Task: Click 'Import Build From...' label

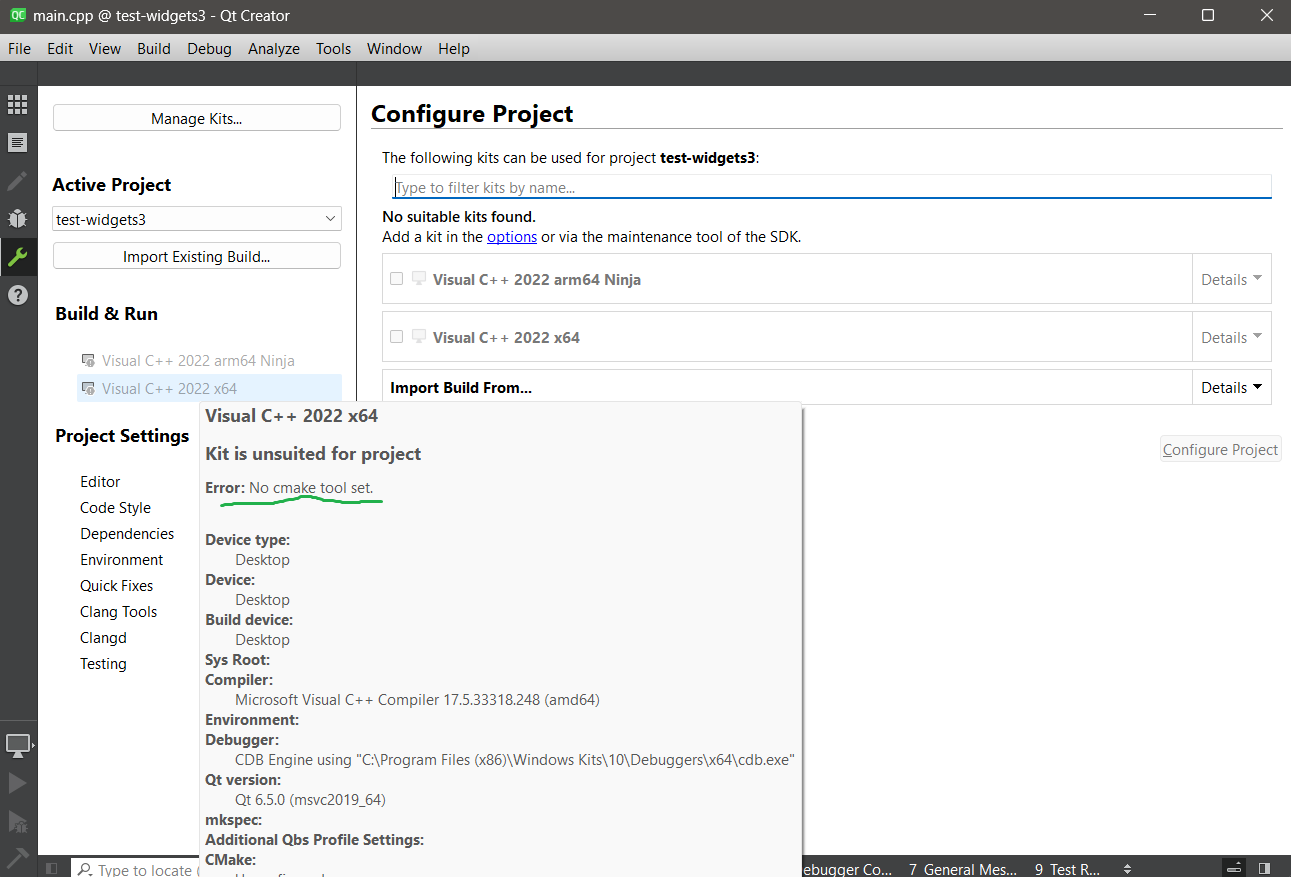Action: coord(461,387)
